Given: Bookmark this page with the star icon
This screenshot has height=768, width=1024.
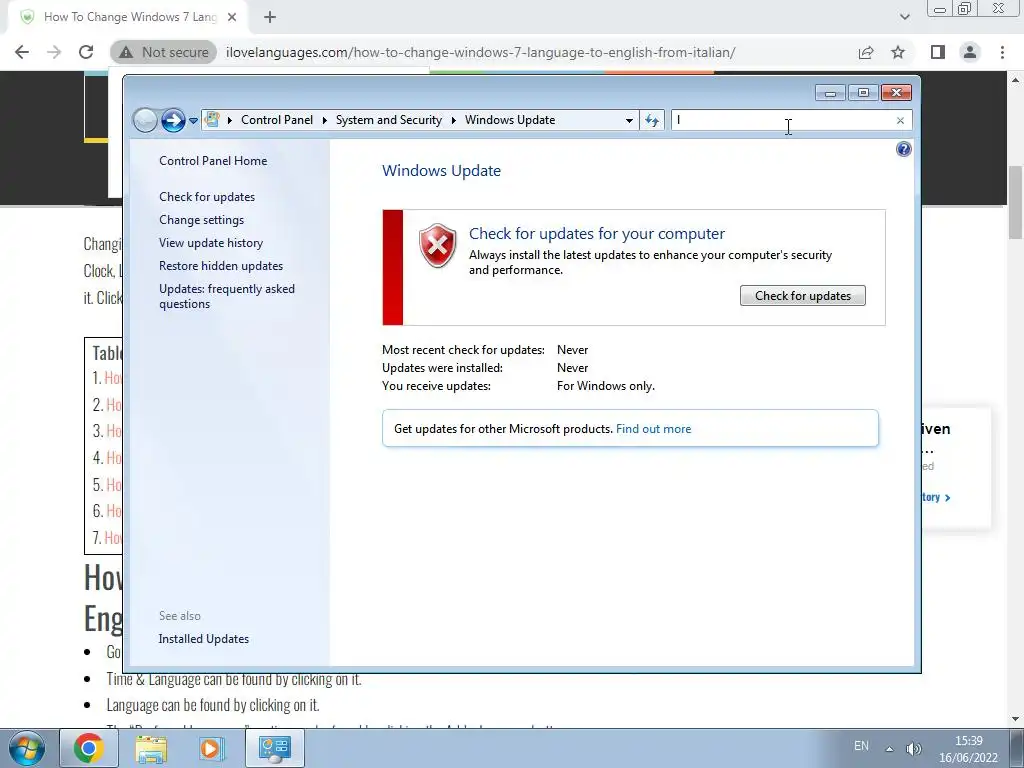Looking at the screenshot, I should coord(898,52).
